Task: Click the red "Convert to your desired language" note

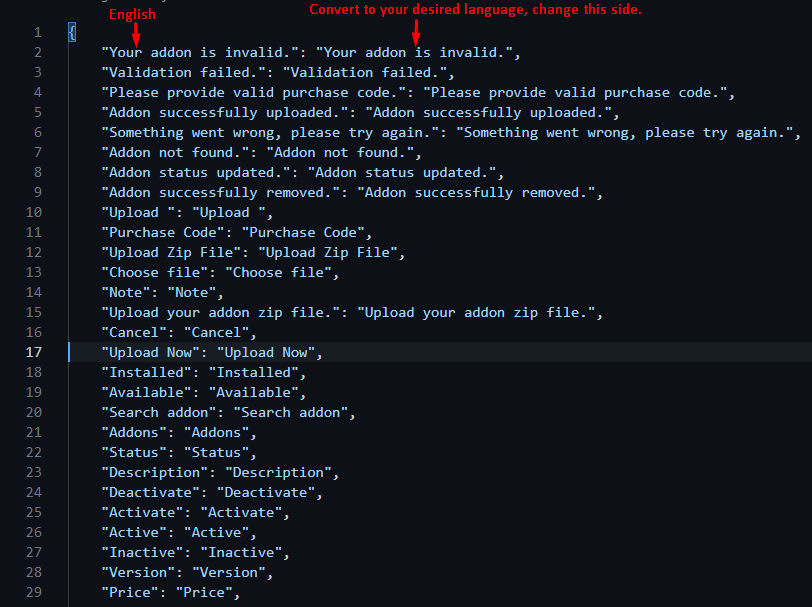Action: 475,10
